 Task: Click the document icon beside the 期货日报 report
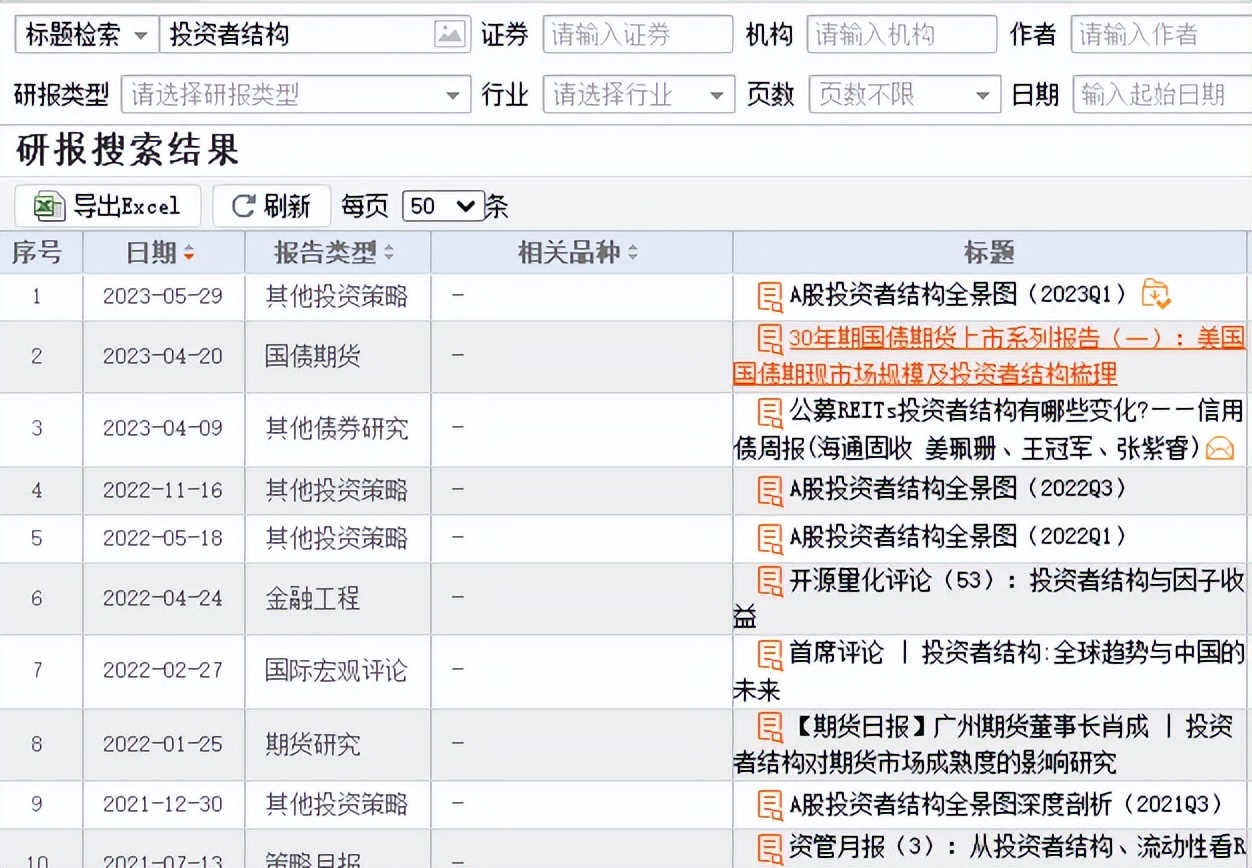[767, 729]
